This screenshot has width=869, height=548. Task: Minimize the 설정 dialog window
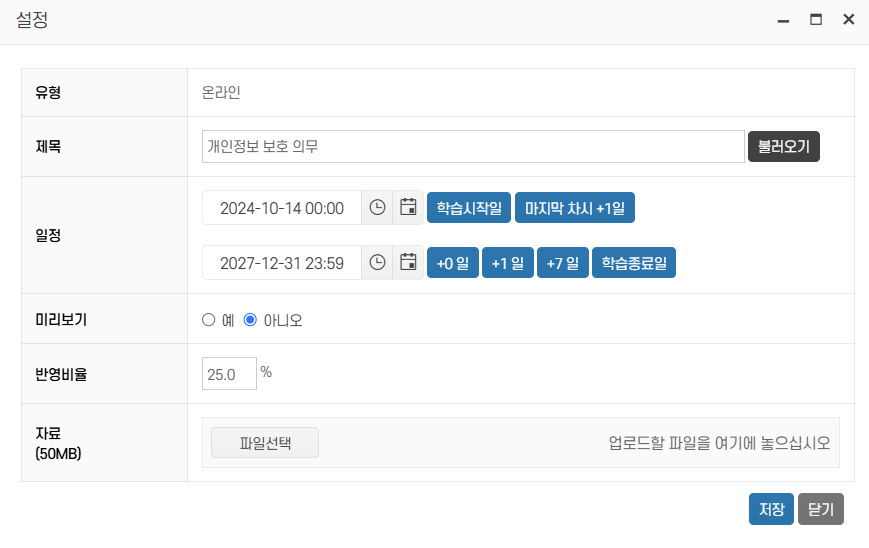[783, 20]
